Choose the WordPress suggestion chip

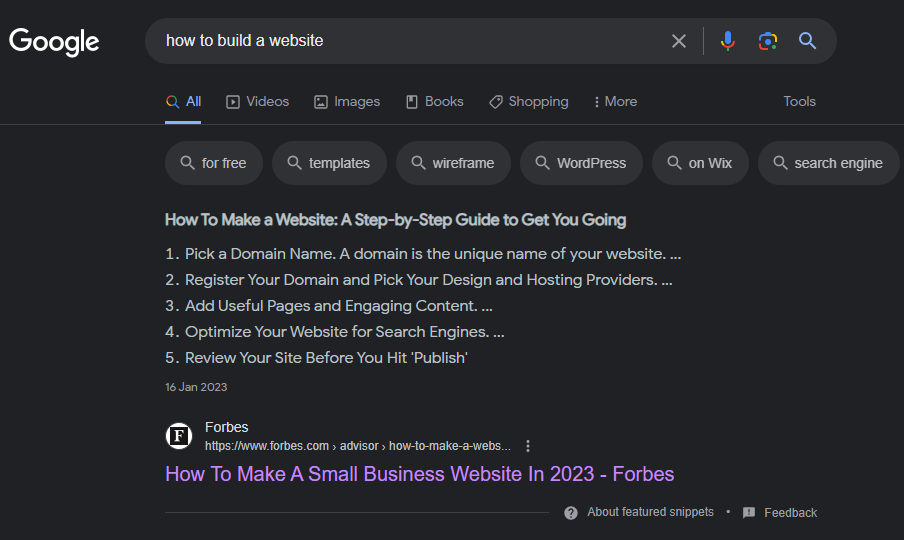[x=580, y=163]
